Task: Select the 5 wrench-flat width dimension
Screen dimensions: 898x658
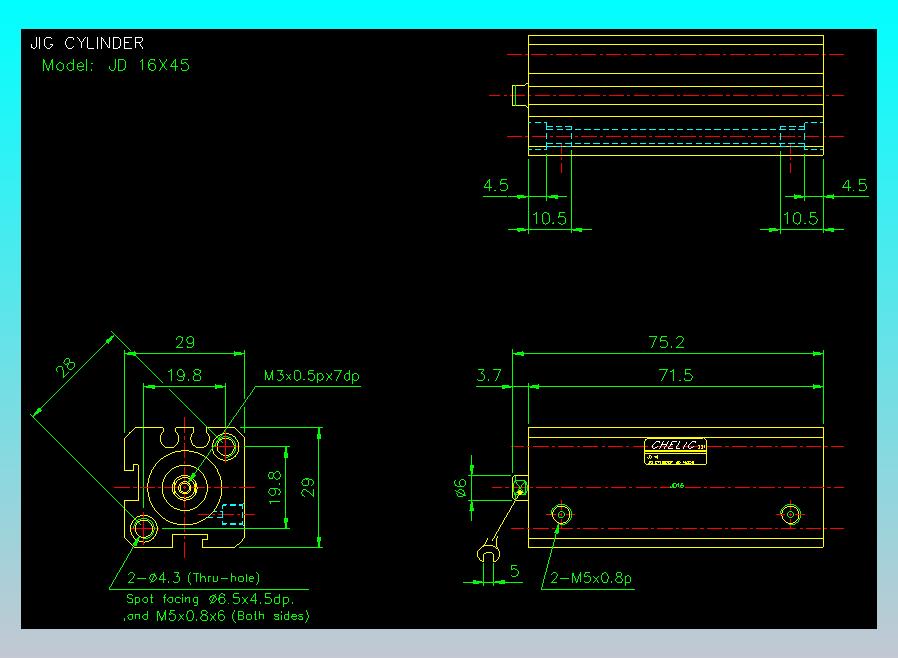Action: coord(514,571)
